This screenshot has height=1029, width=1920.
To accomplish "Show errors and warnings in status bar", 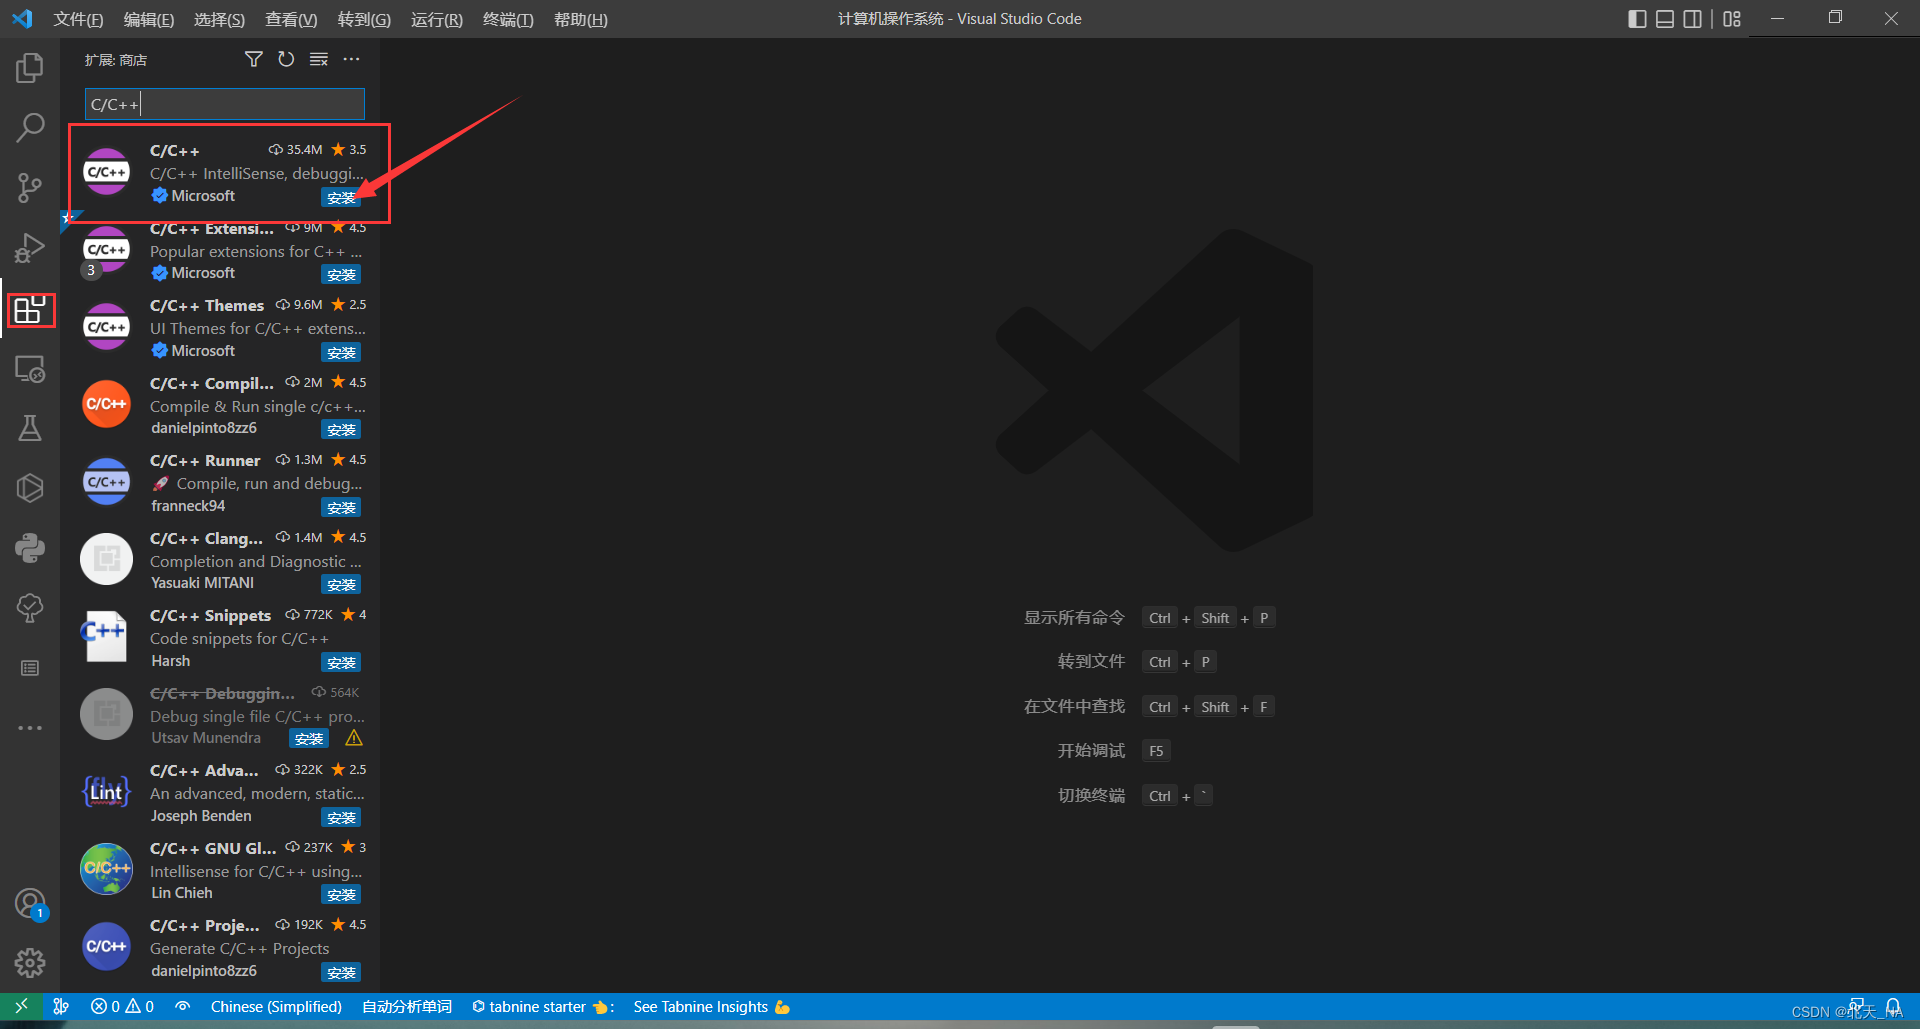I will pyautogui.click(x=122, y=1006).
